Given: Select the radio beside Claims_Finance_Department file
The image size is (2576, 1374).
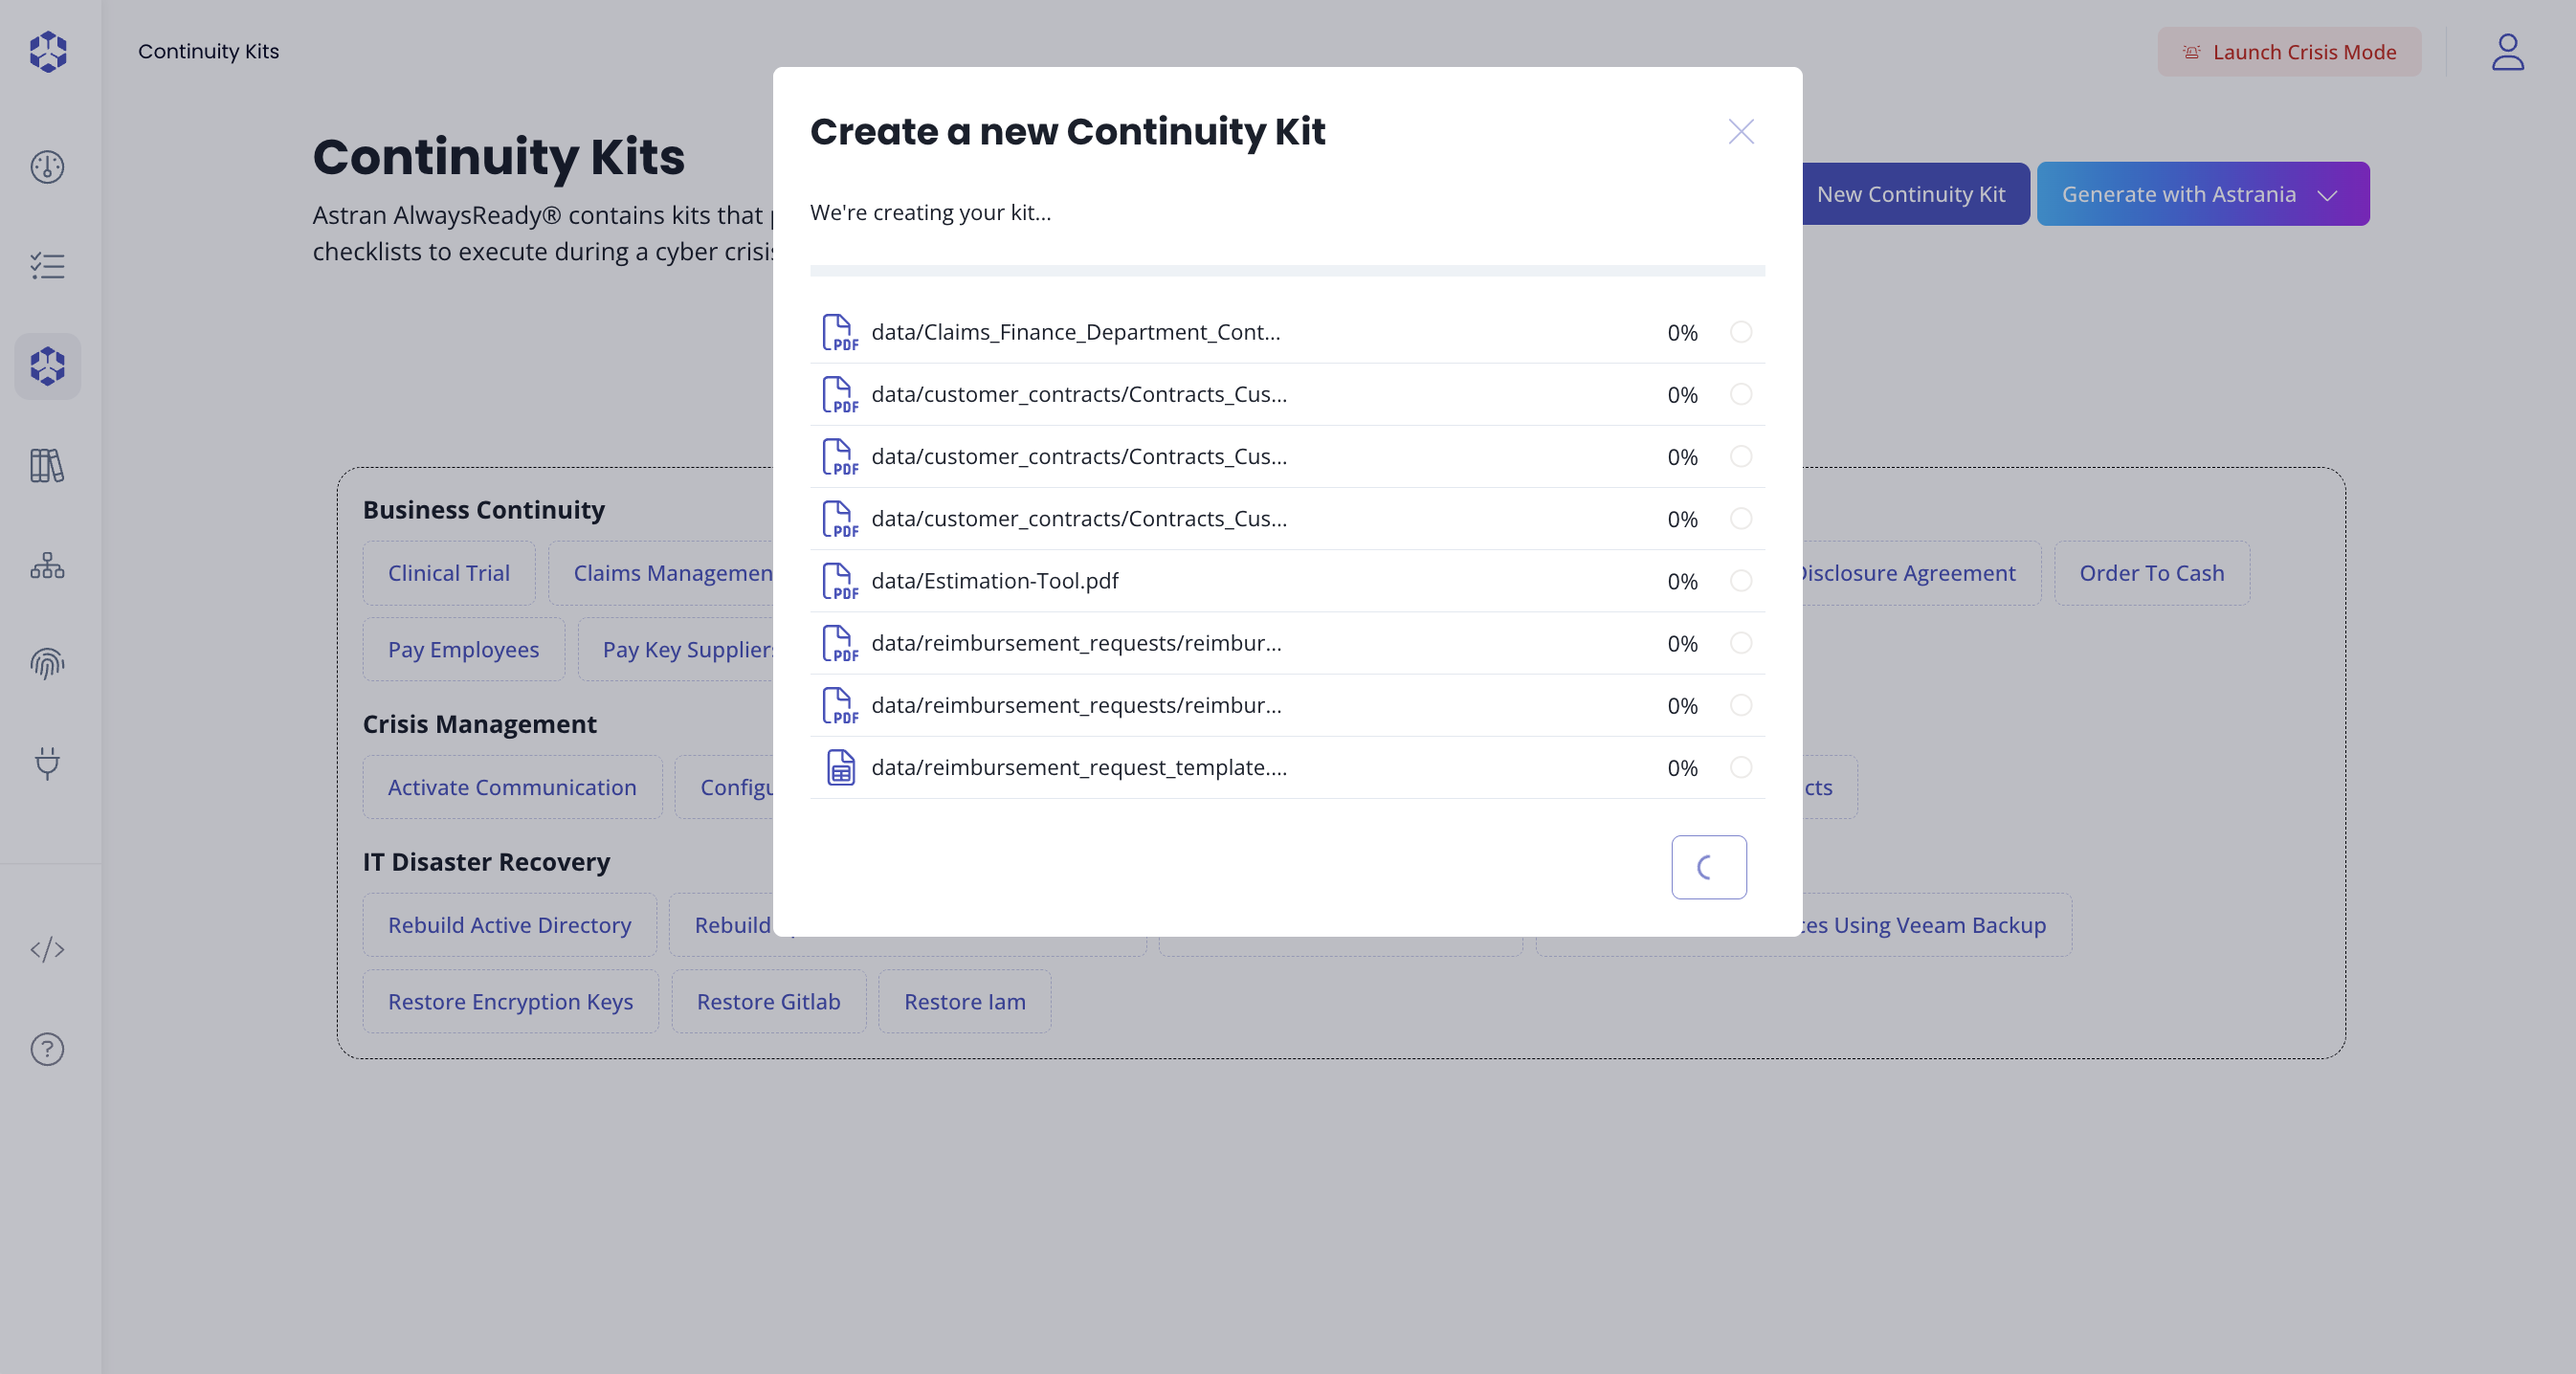Looking at the screenshot, I should (1741, 332).
